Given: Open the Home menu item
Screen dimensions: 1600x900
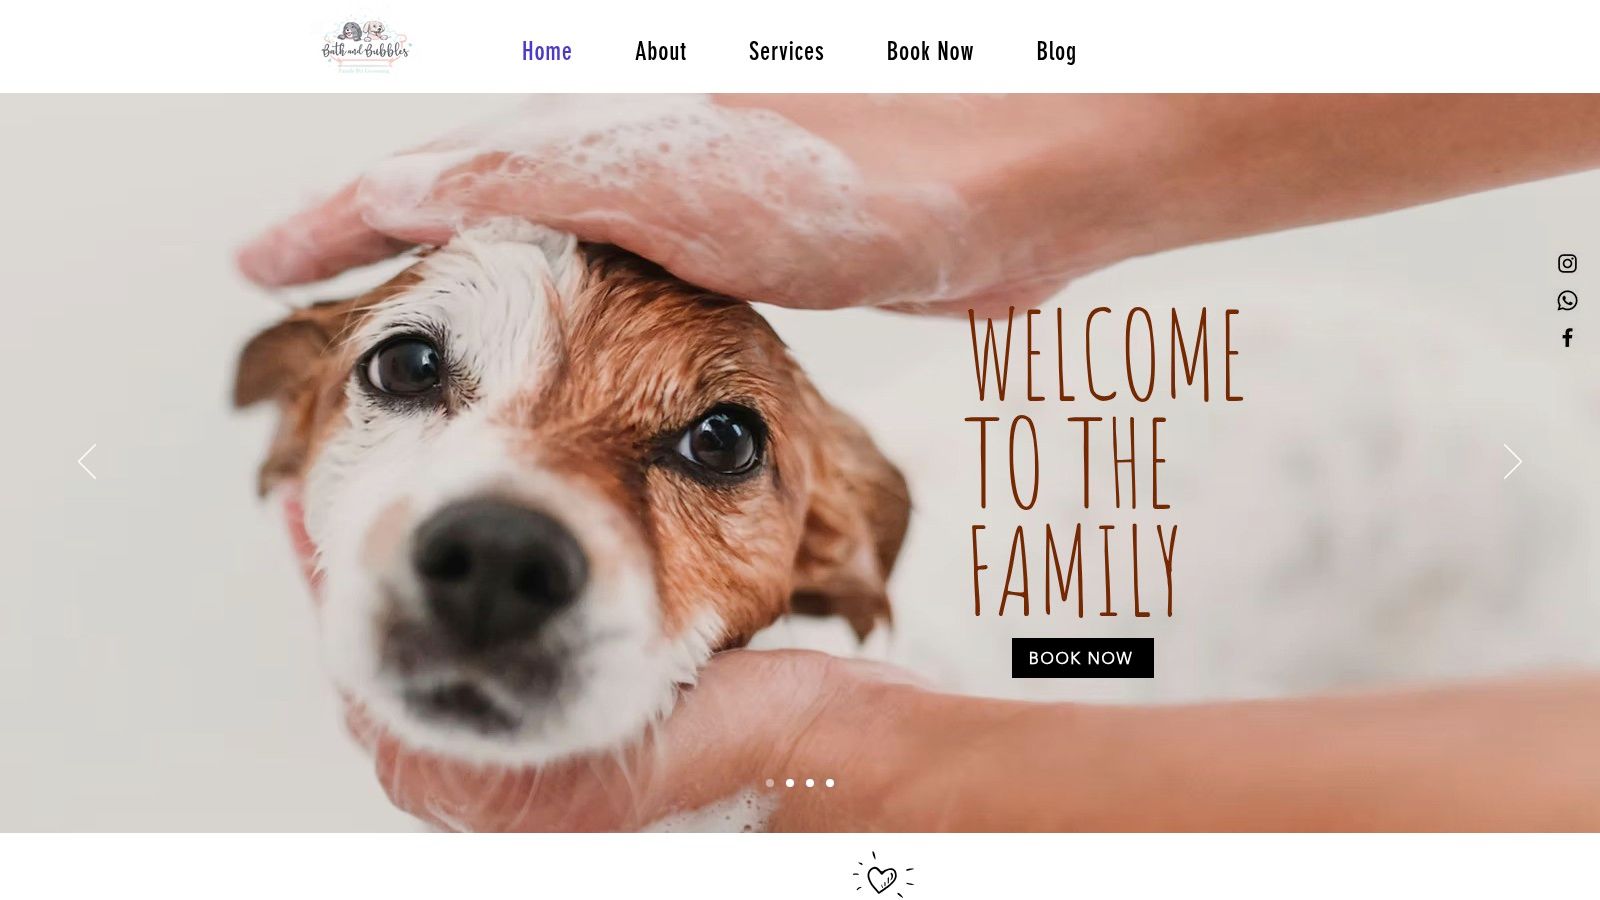Looking at the screenshot, I should click(x=547, y=51).
